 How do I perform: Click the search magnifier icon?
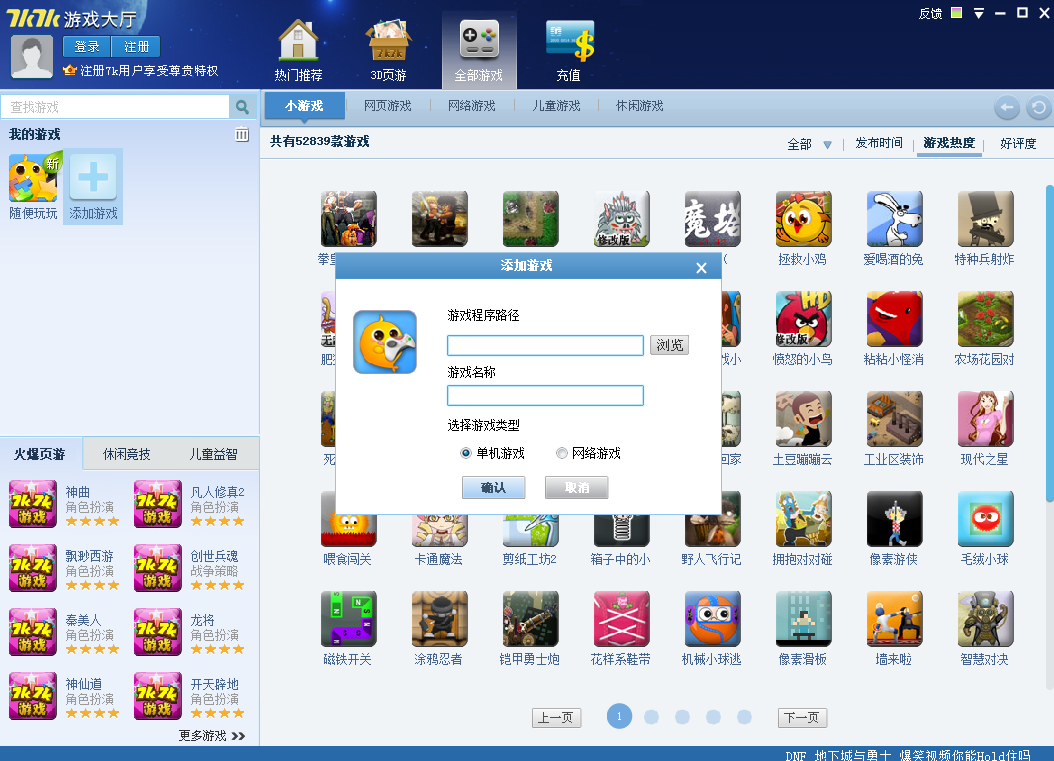coord(243,107)
